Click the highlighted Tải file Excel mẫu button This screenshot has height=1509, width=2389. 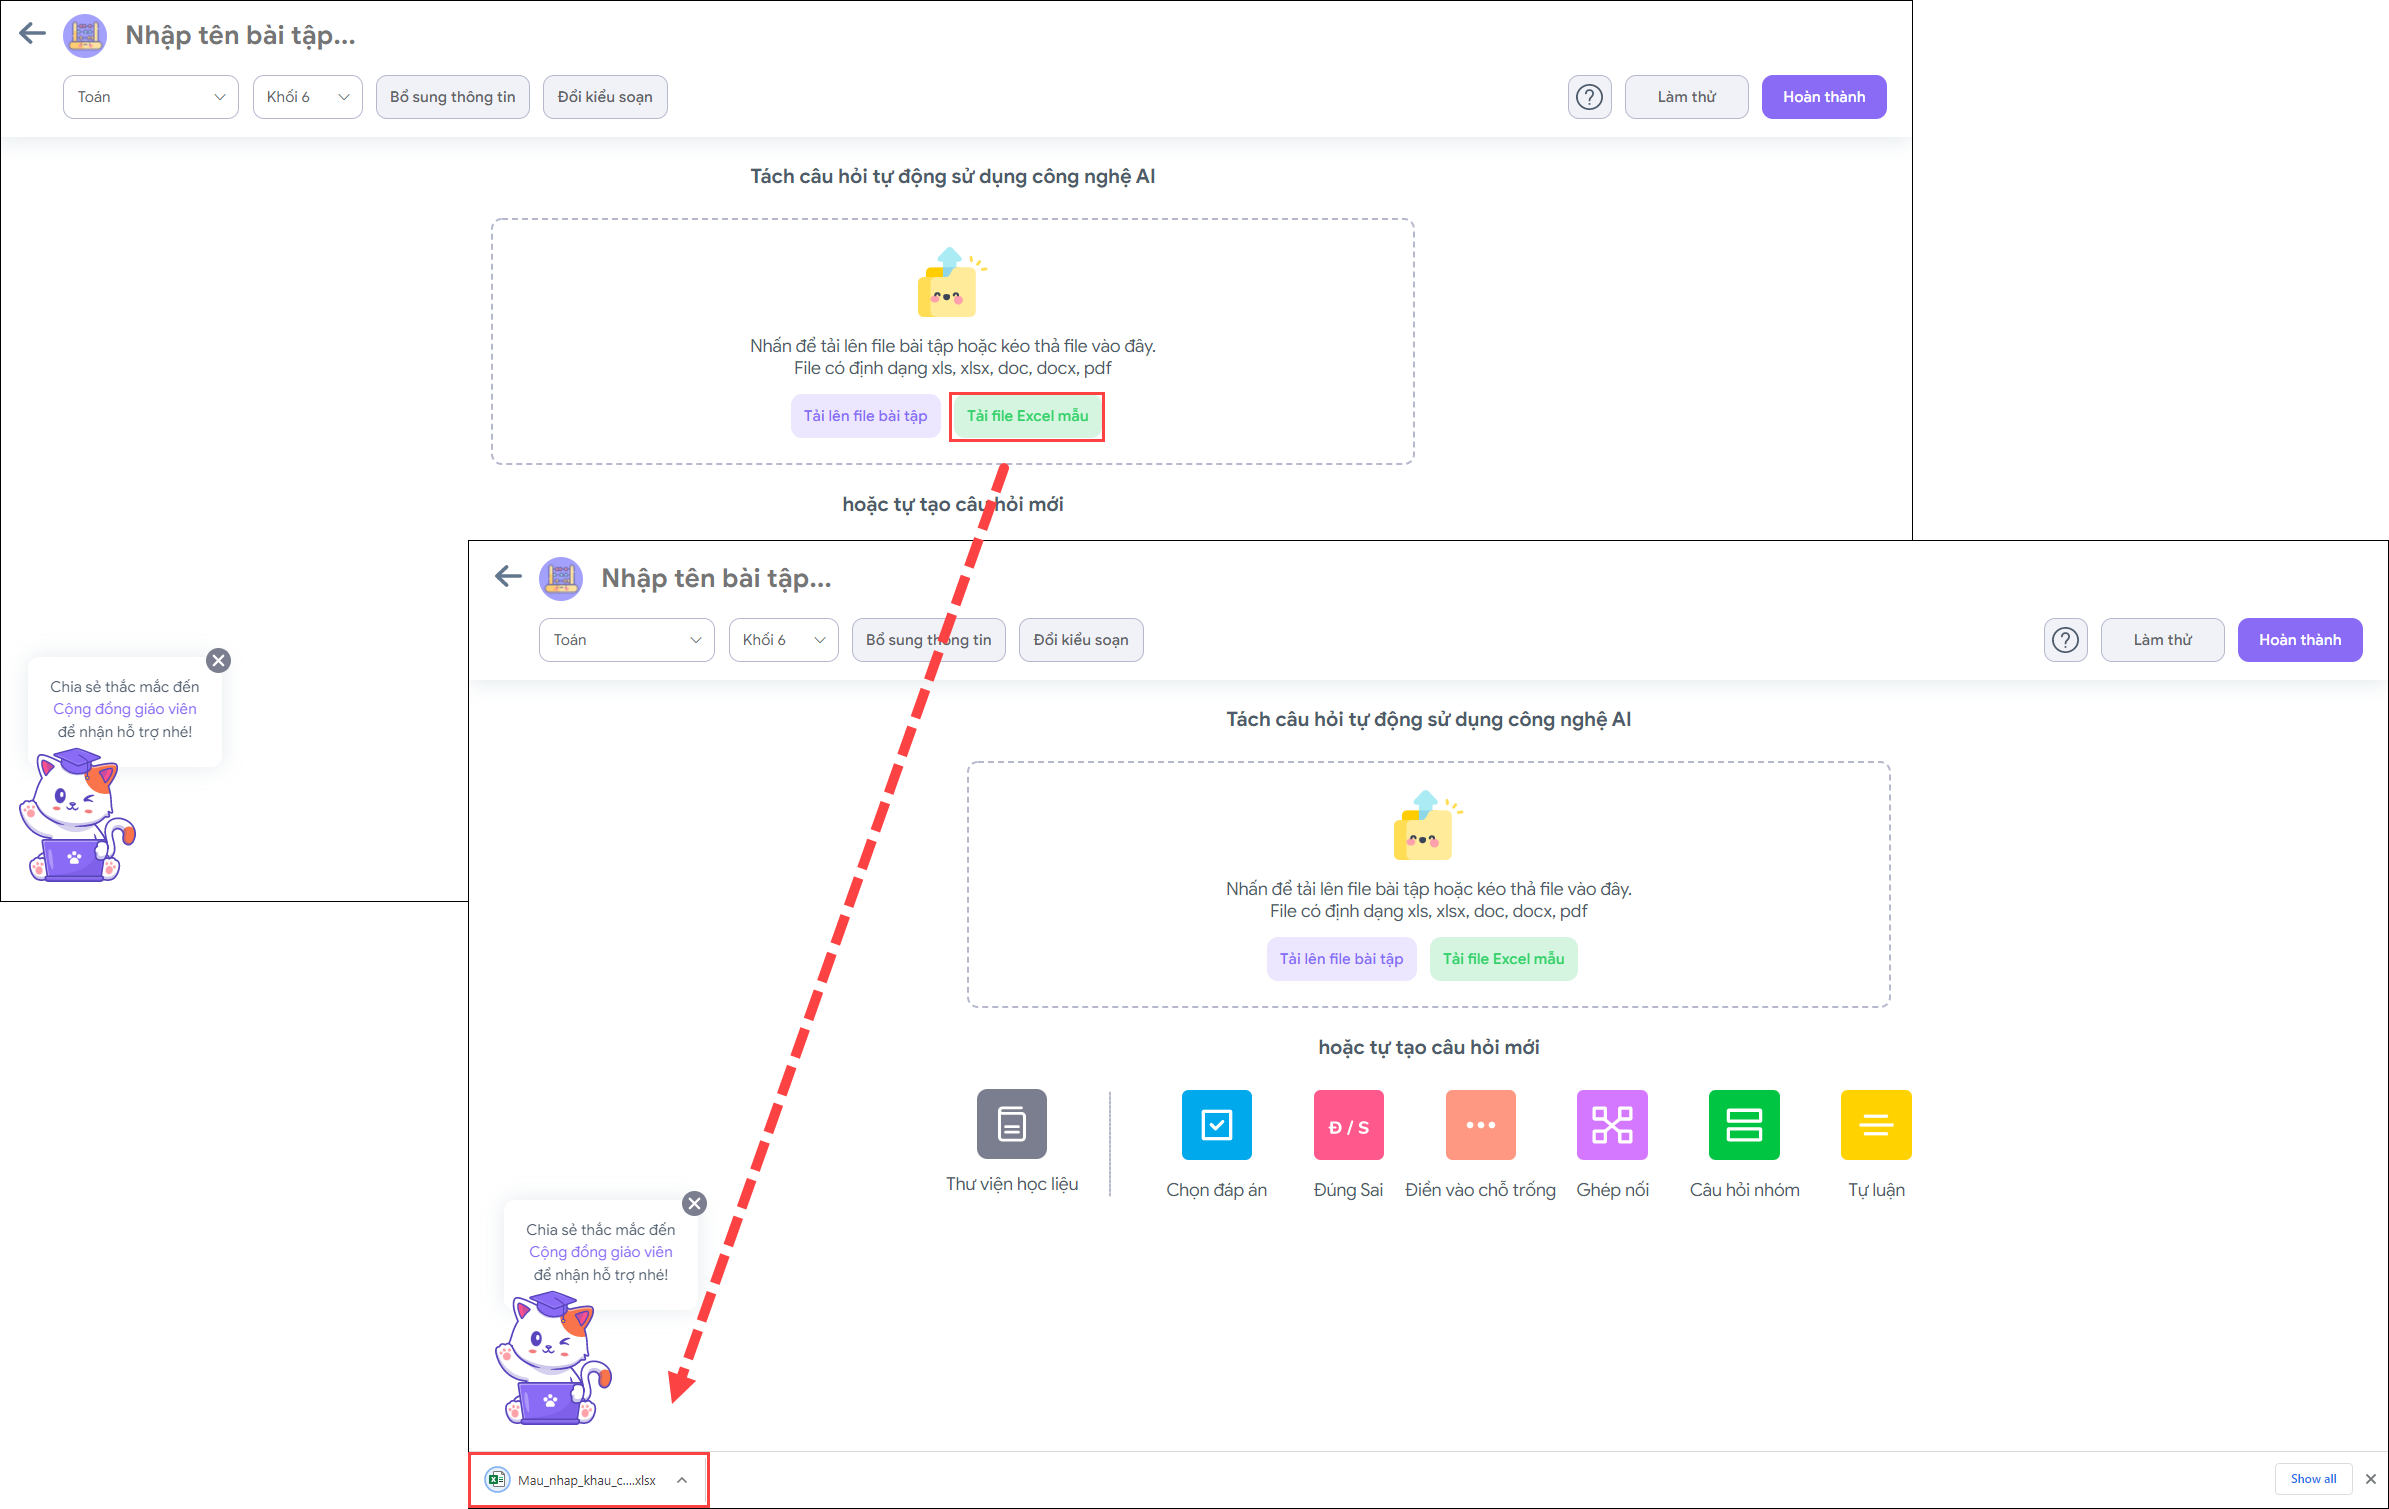tap(1027, 416)
